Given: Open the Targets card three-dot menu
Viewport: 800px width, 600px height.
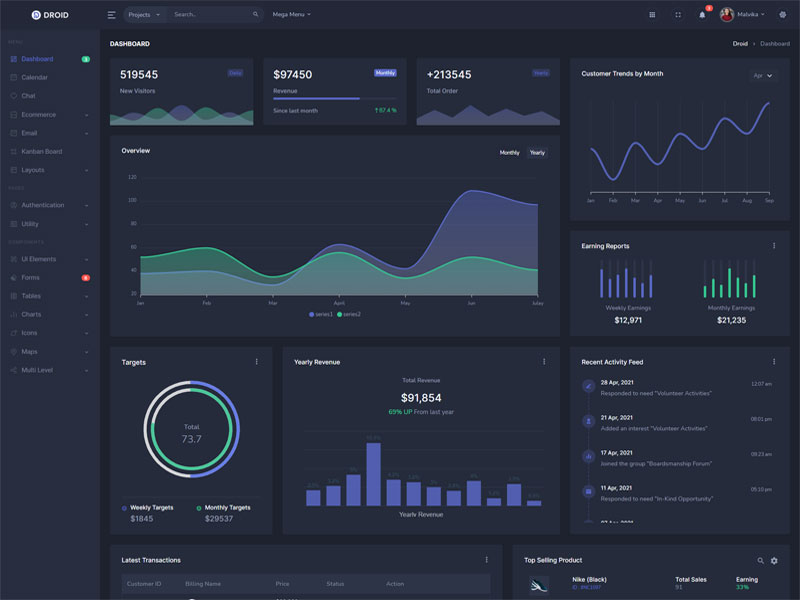Looking at the screenshot, I should tap(256, 362).
